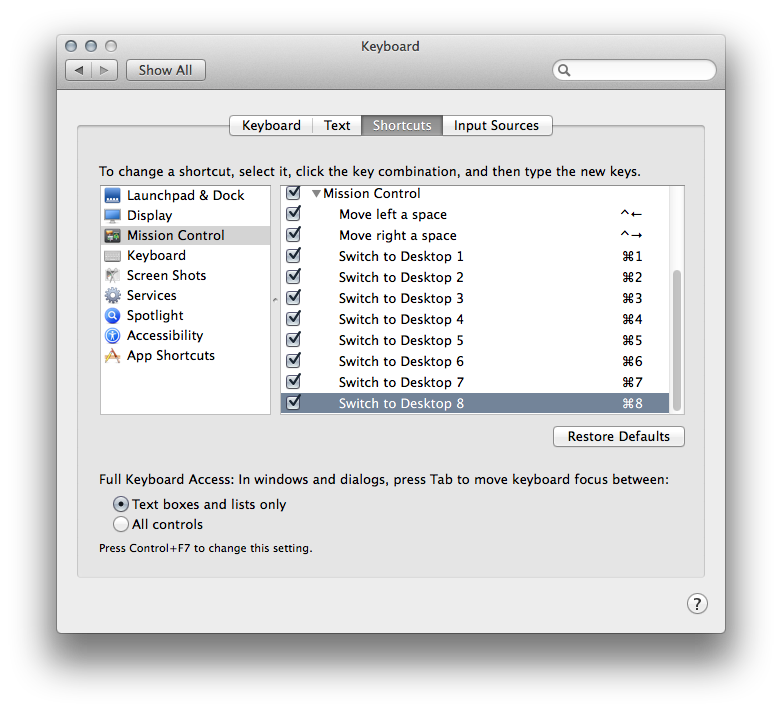Click the Keyboard category icon
Screen dimensions: 782x712
point(112,256)
